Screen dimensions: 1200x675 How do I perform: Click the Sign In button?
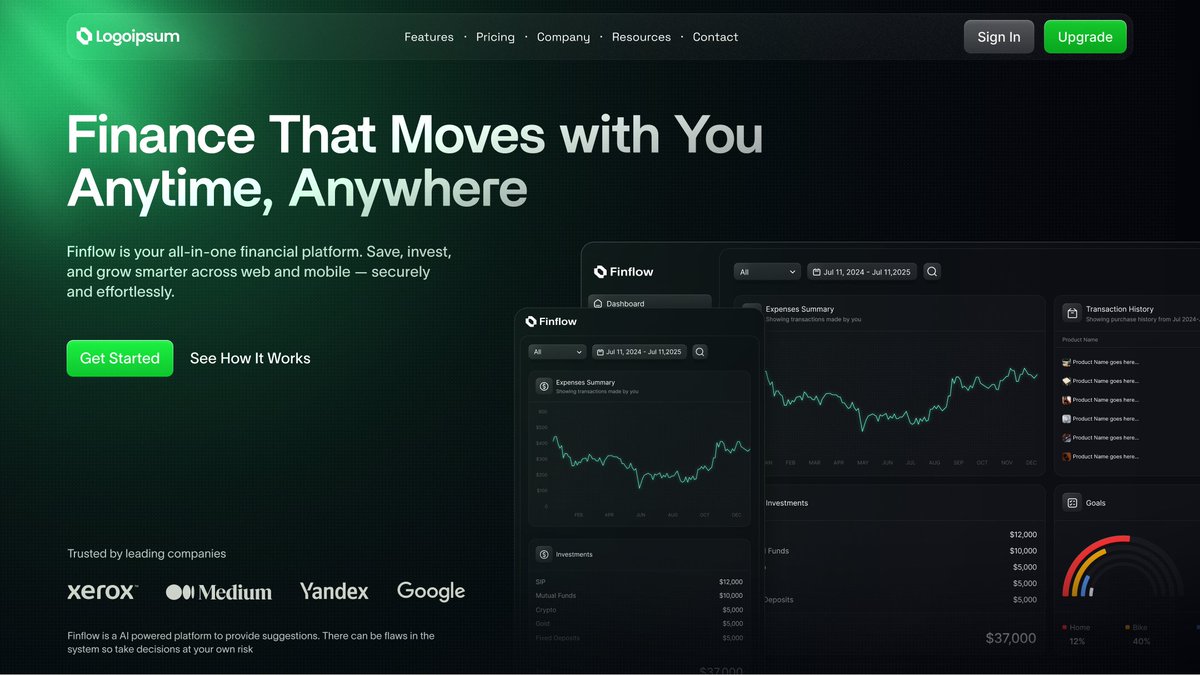click(999, 37)
